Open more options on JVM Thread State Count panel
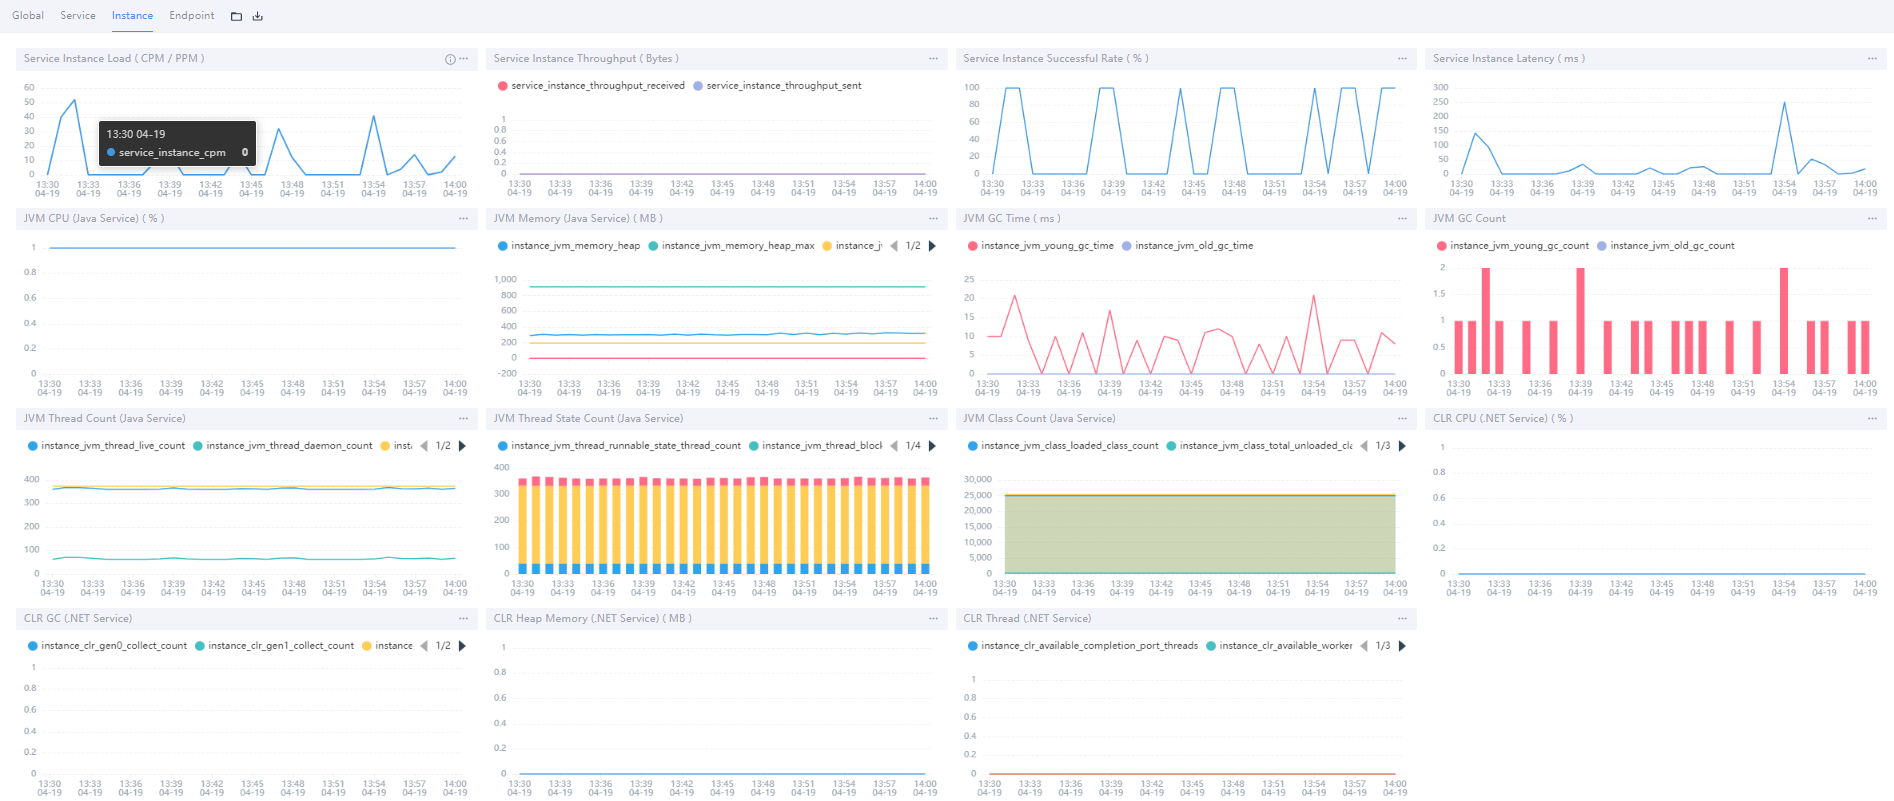1894x801 pixels. 933,419
